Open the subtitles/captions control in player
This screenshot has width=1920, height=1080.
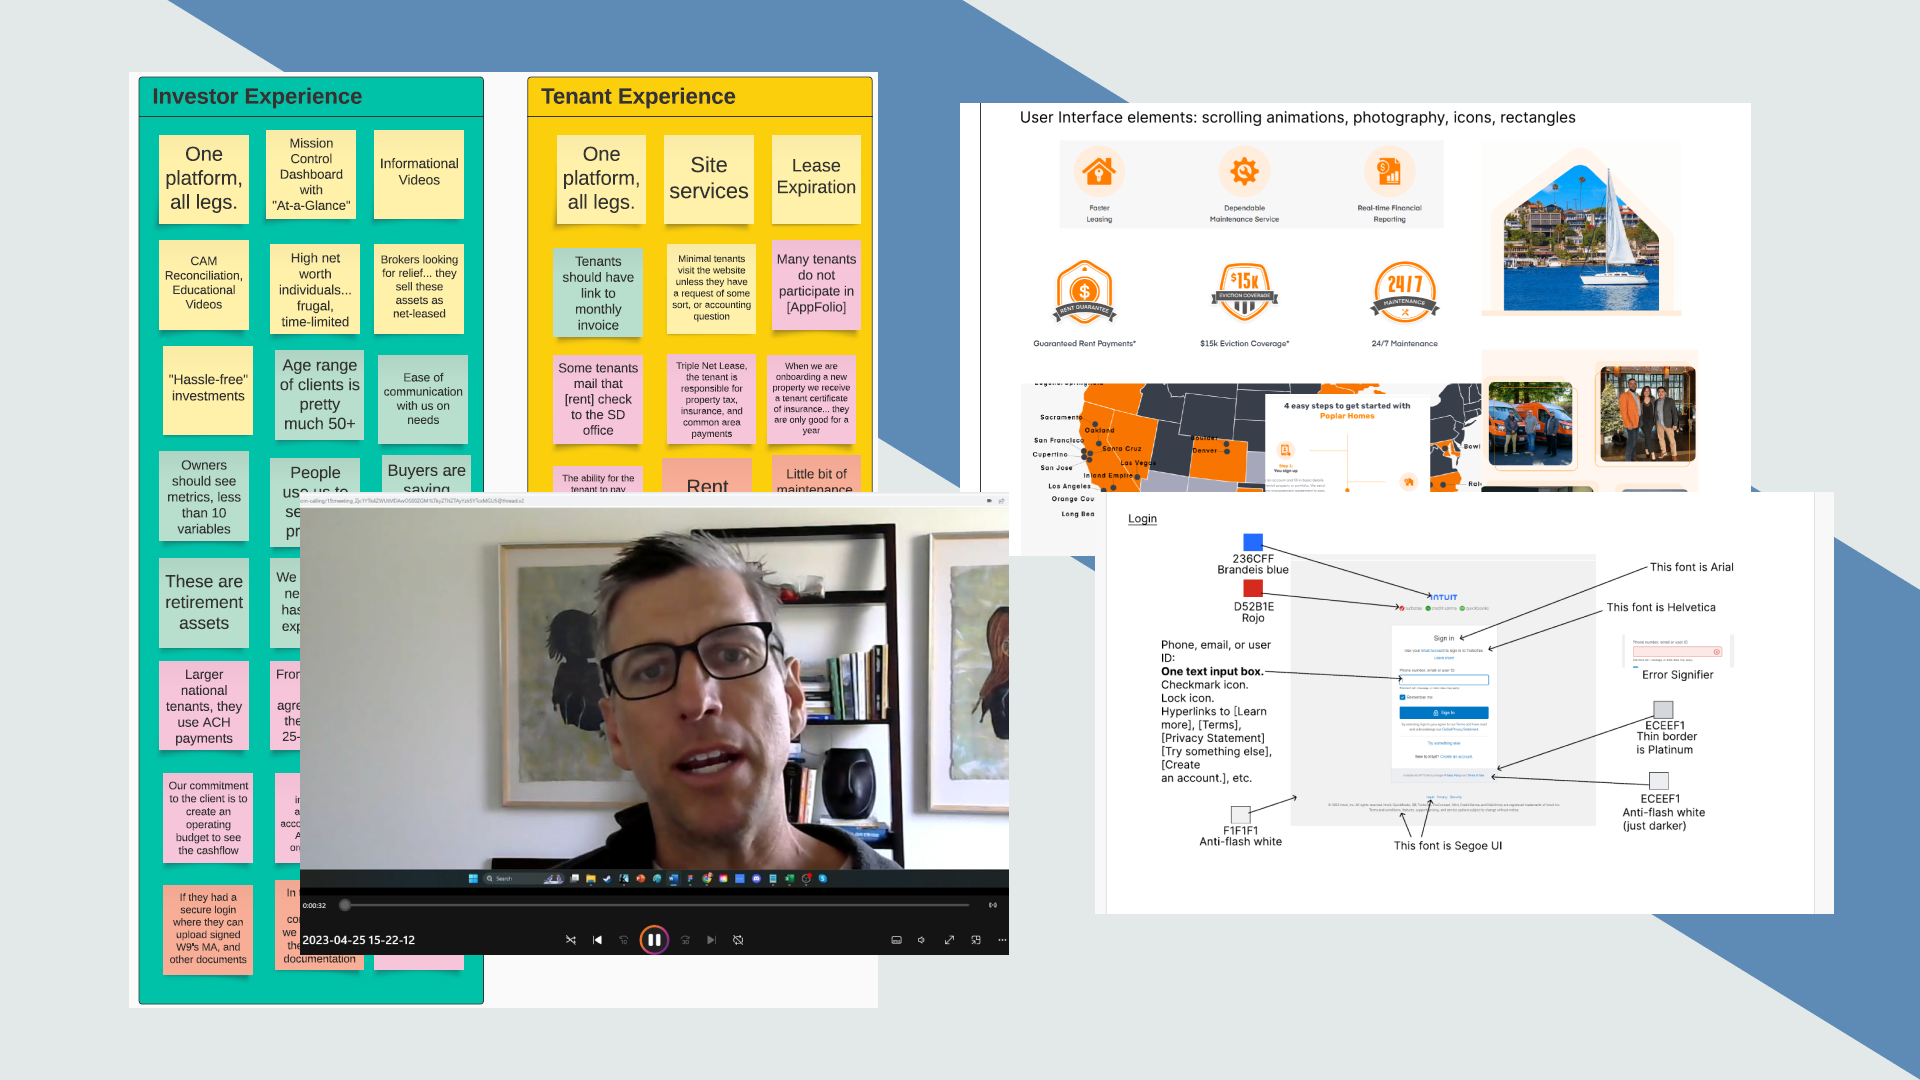896,940
